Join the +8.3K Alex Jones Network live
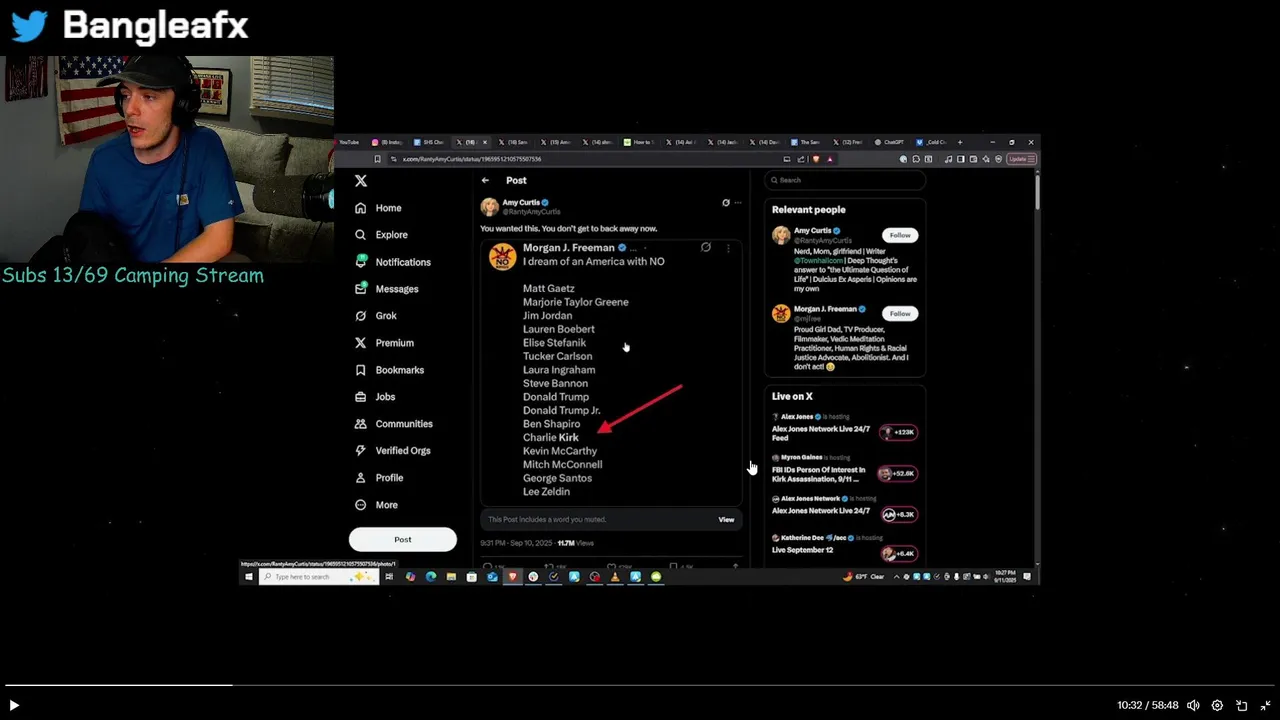The width and height of the screenshot is (1280, 720). (x=899, y=514)
